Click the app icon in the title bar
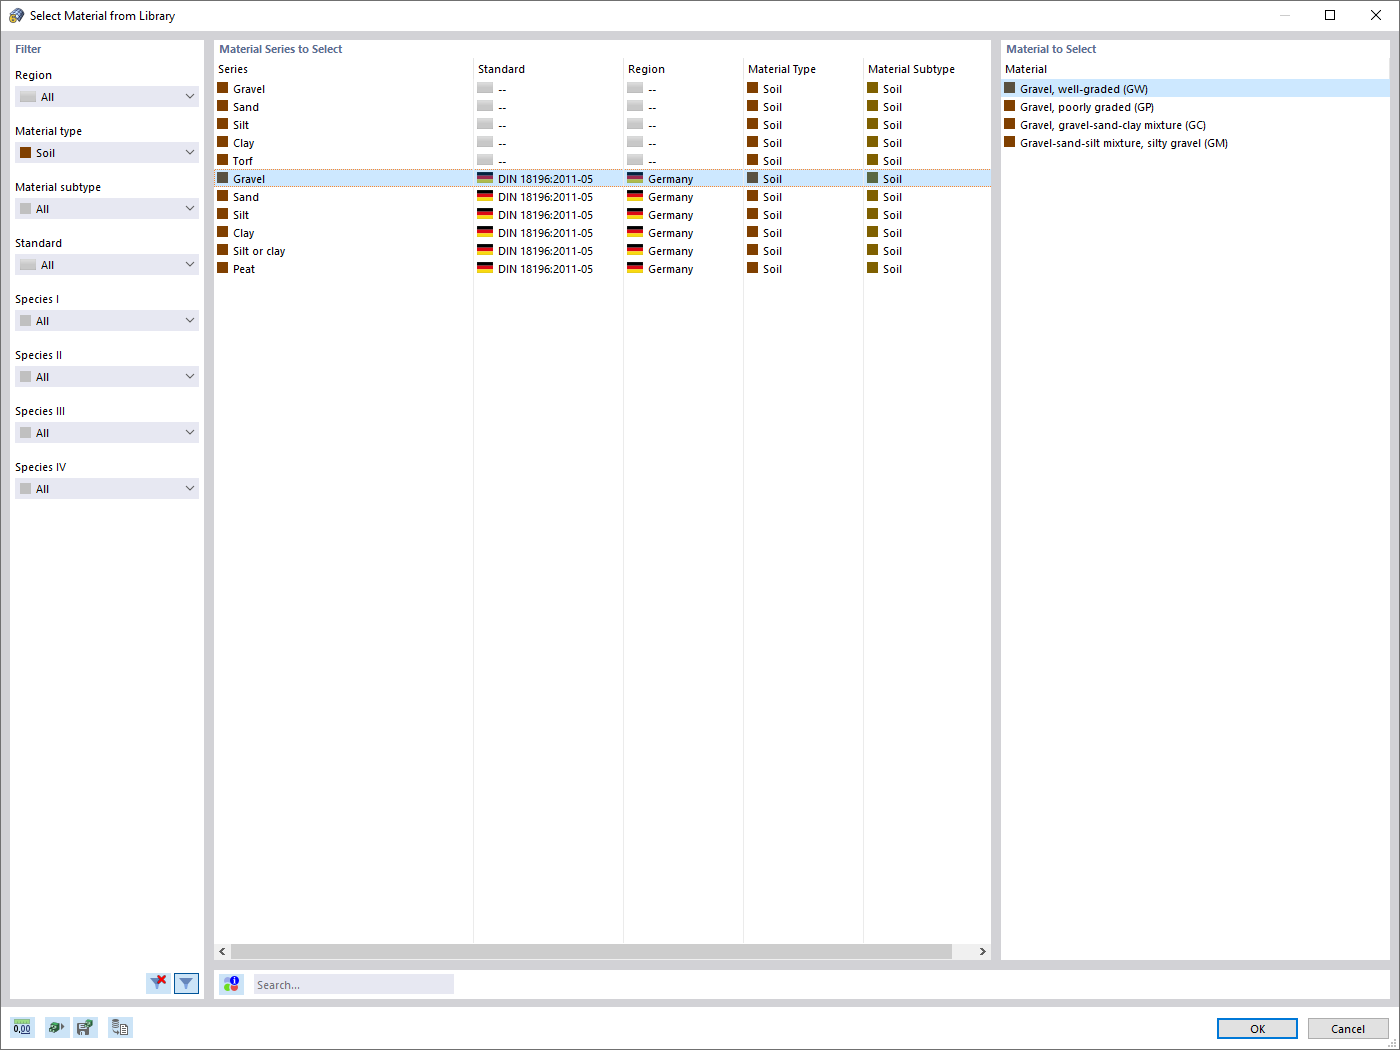 click(16, 15)
